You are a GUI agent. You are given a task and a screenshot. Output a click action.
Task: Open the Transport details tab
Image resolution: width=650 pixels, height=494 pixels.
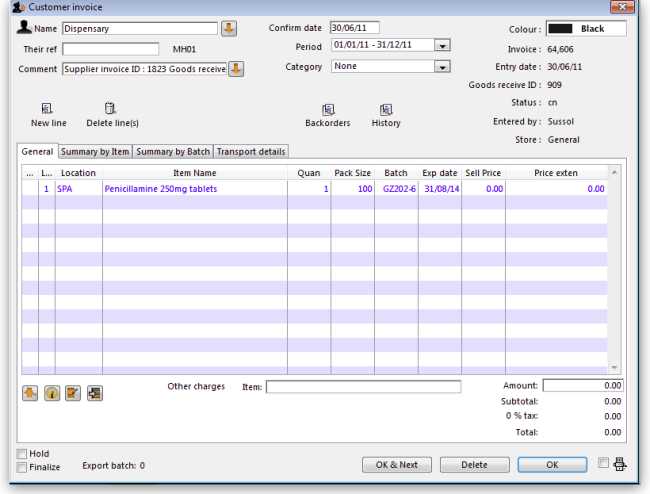point(251,152)
